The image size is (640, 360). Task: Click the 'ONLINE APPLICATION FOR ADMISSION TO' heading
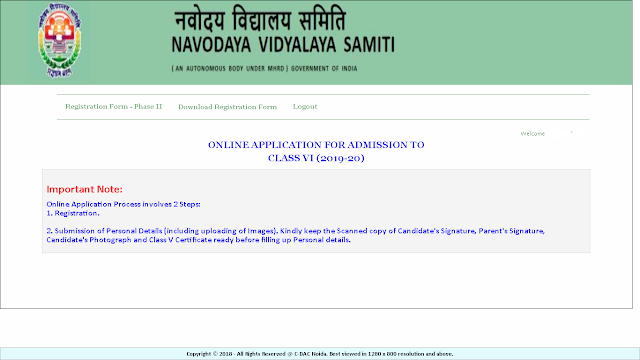coord(316,145)
